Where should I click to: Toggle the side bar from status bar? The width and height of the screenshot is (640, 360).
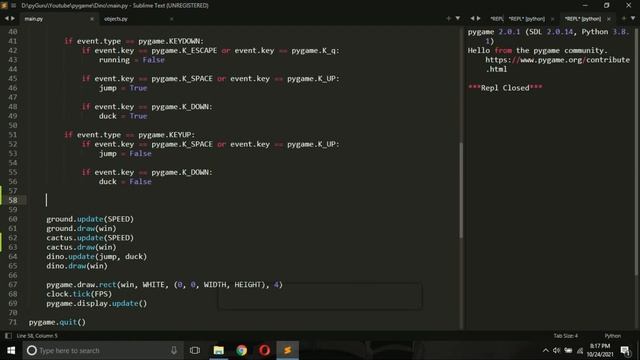click(x=8, y=336)
